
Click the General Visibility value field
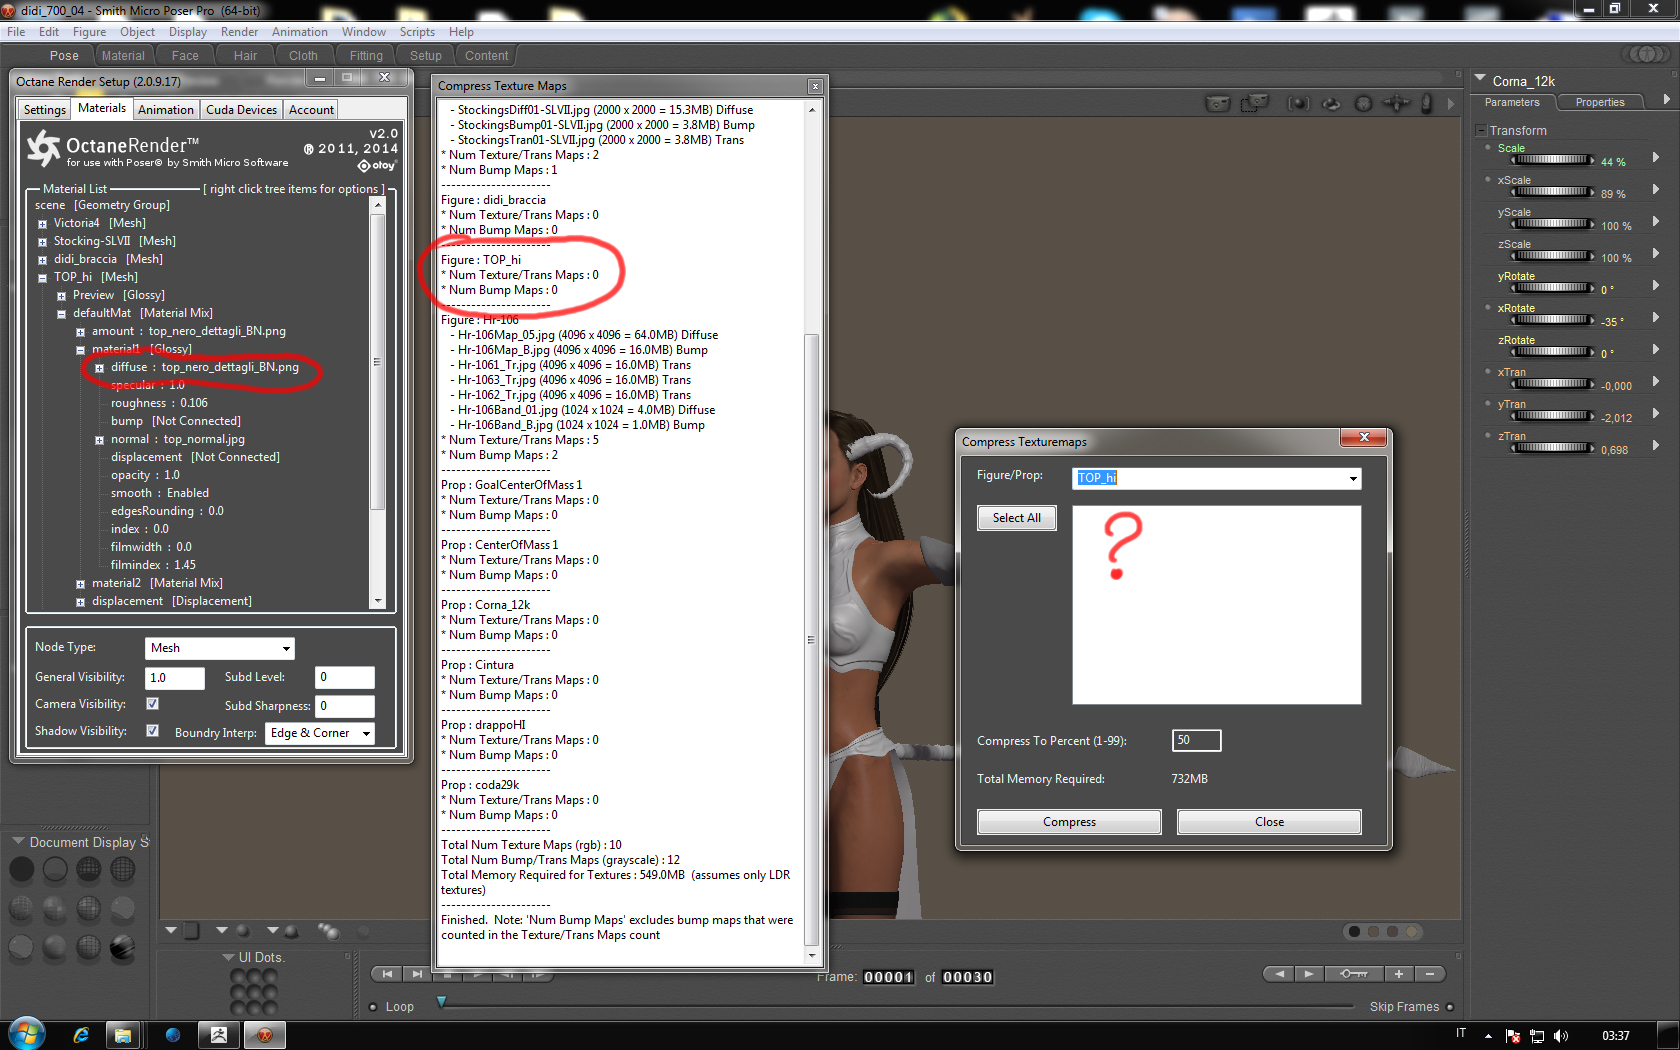[x=175, y=678]
